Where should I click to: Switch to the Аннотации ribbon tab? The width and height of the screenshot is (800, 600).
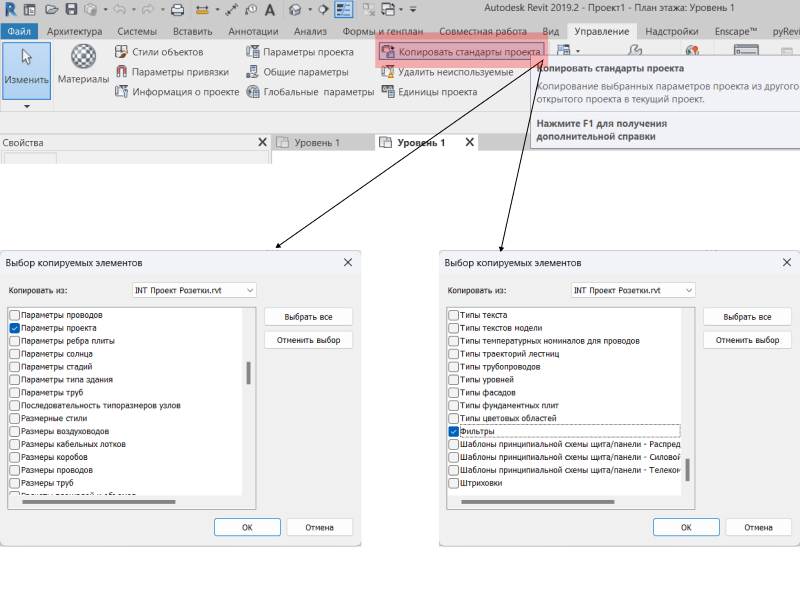coord(253,31)
